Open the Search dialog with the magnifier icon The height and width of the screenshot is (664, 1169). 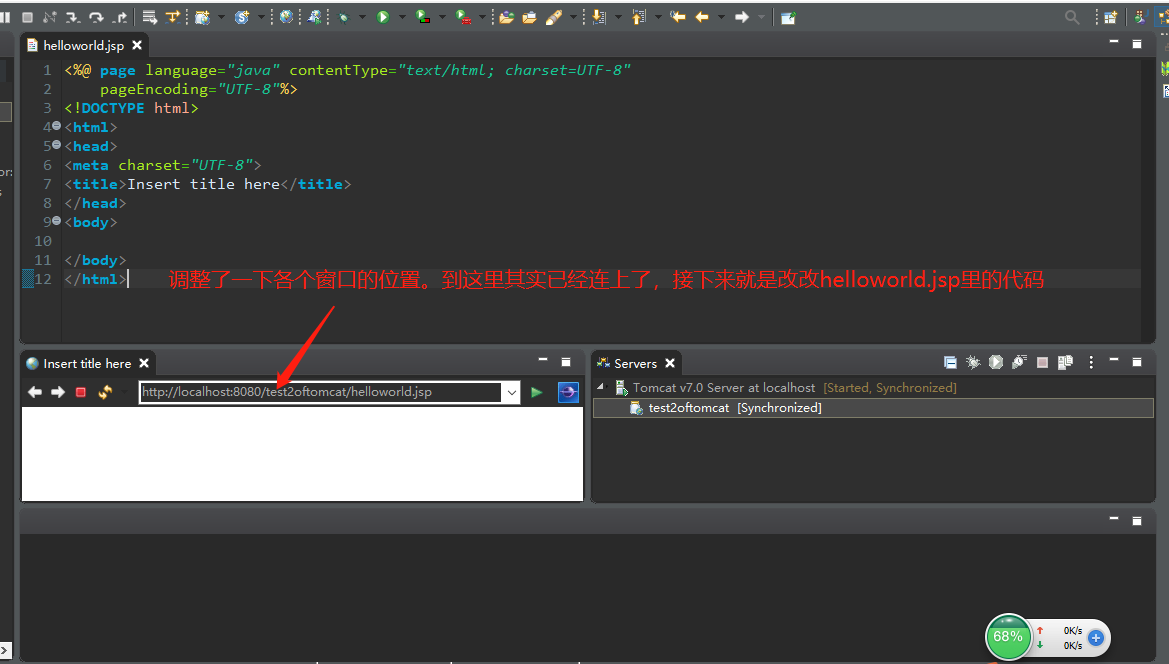click(x=1070, y=16)
